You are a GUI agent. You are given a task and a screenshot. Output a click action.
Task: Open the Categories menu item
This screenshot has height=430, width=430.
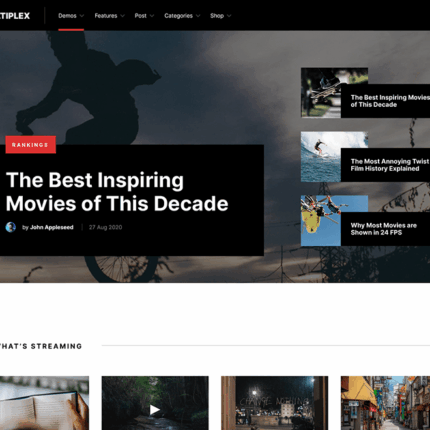(x=178, y=16)
